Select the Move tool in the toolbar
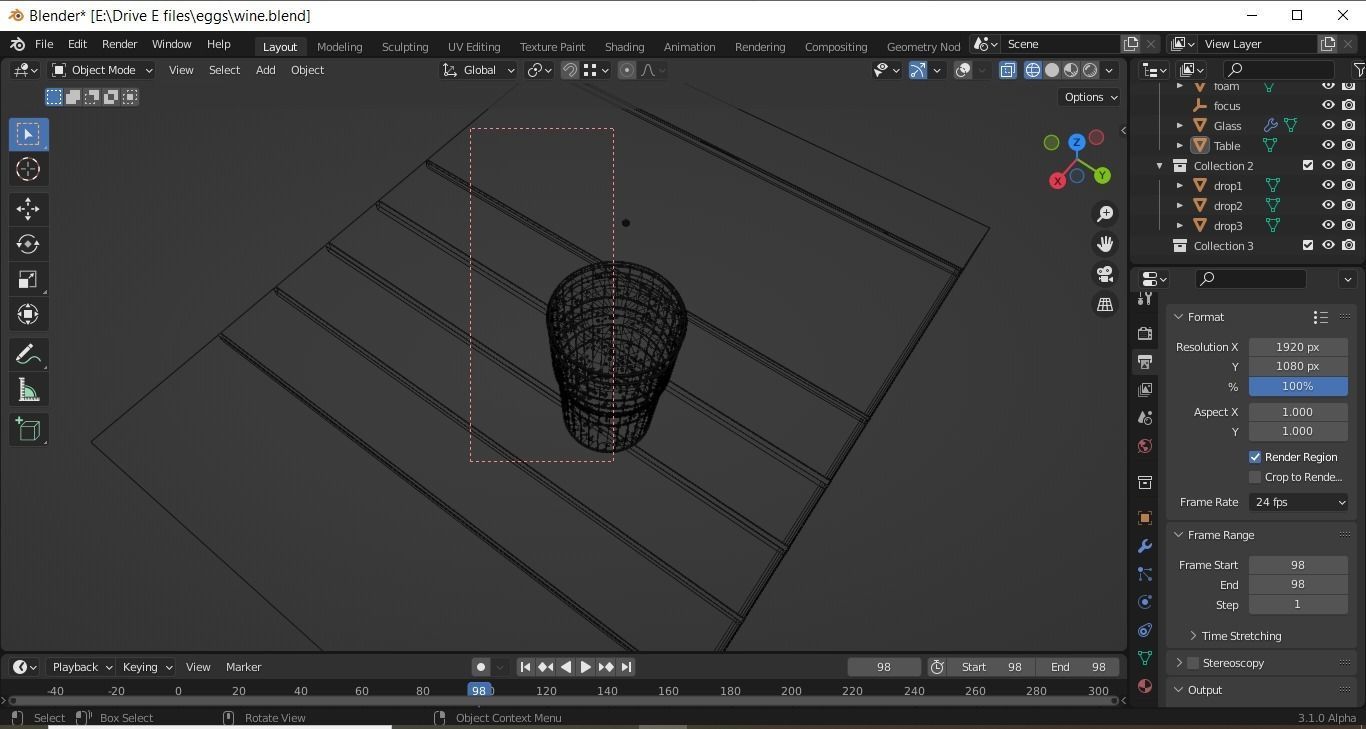The image size is (1366, 729). [28, 208]
